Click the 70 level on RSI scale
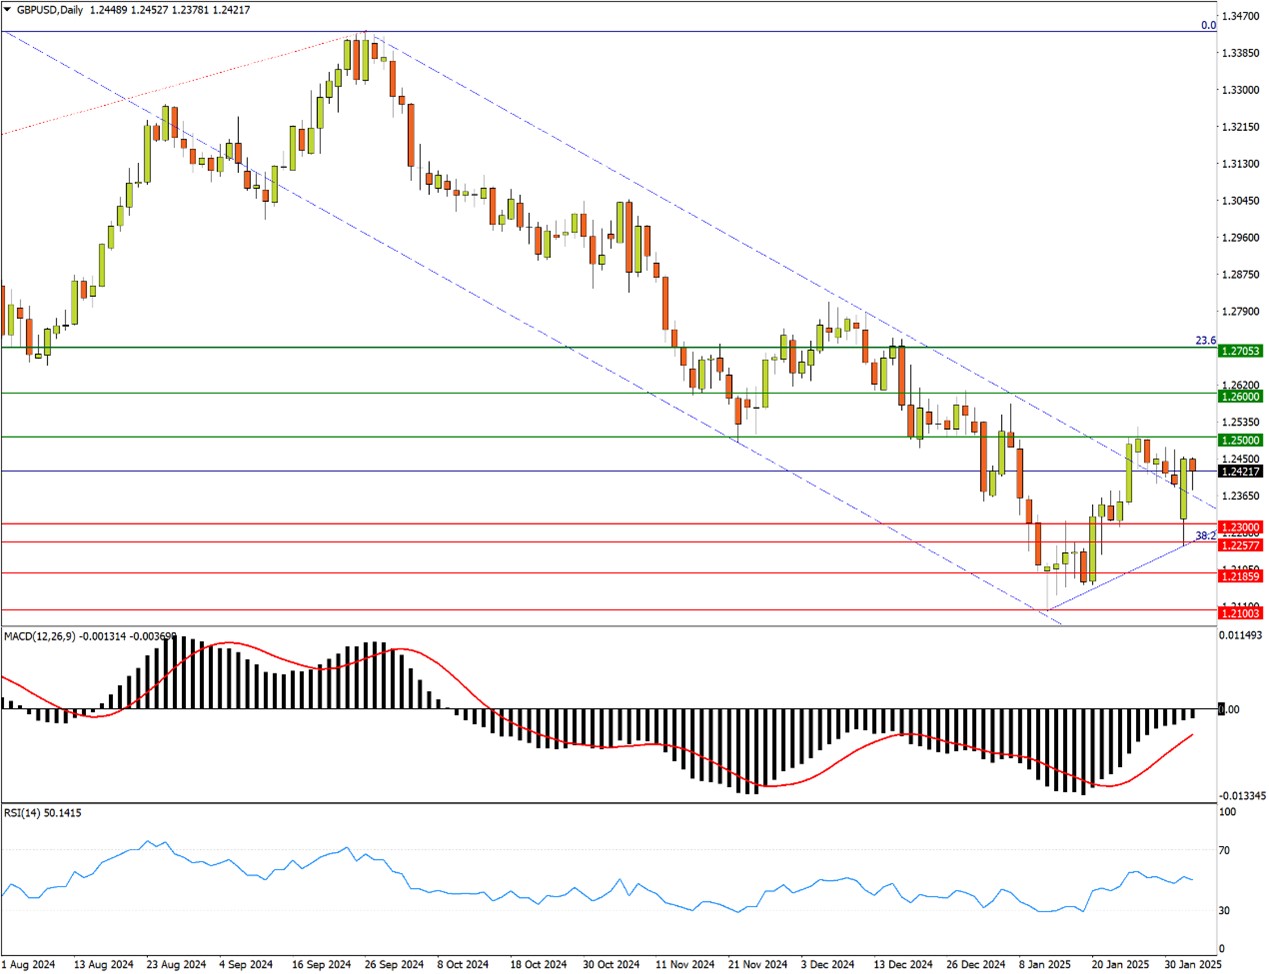Viewport: 1269px width, 974px height. [1224, 851]
